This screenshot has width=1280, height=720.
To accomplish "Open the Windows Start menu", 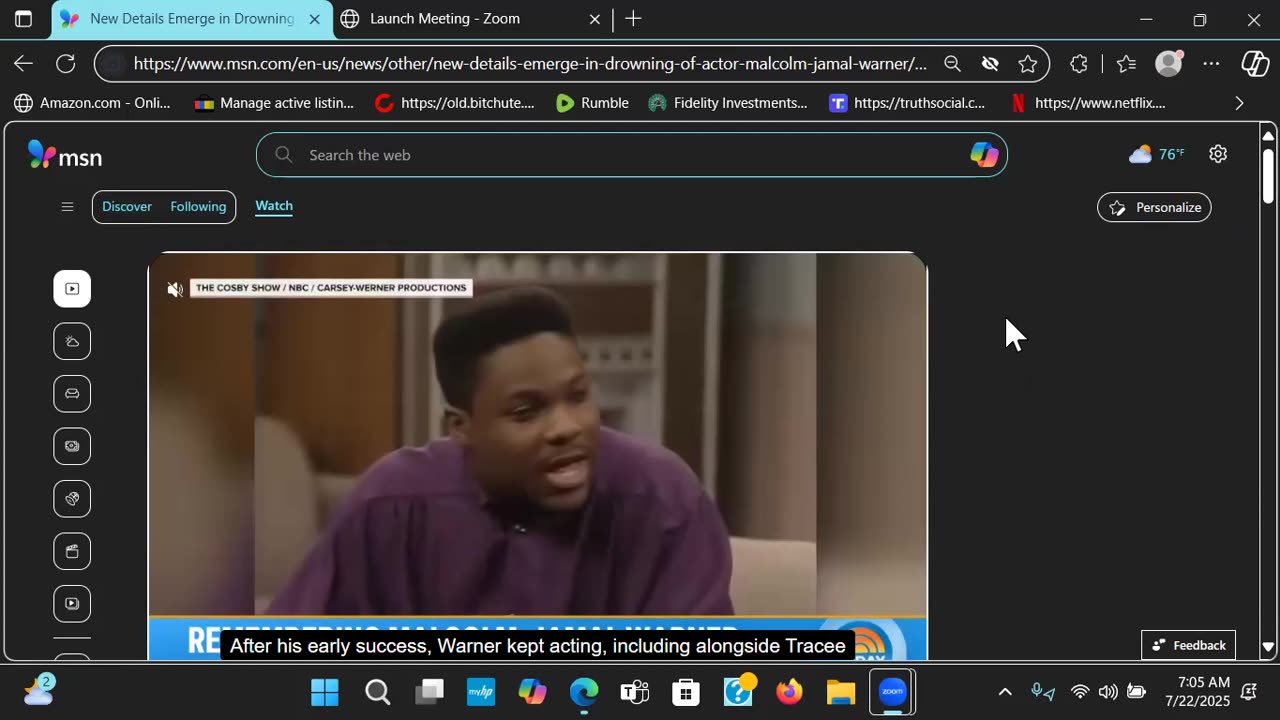I will coord(325,692).
